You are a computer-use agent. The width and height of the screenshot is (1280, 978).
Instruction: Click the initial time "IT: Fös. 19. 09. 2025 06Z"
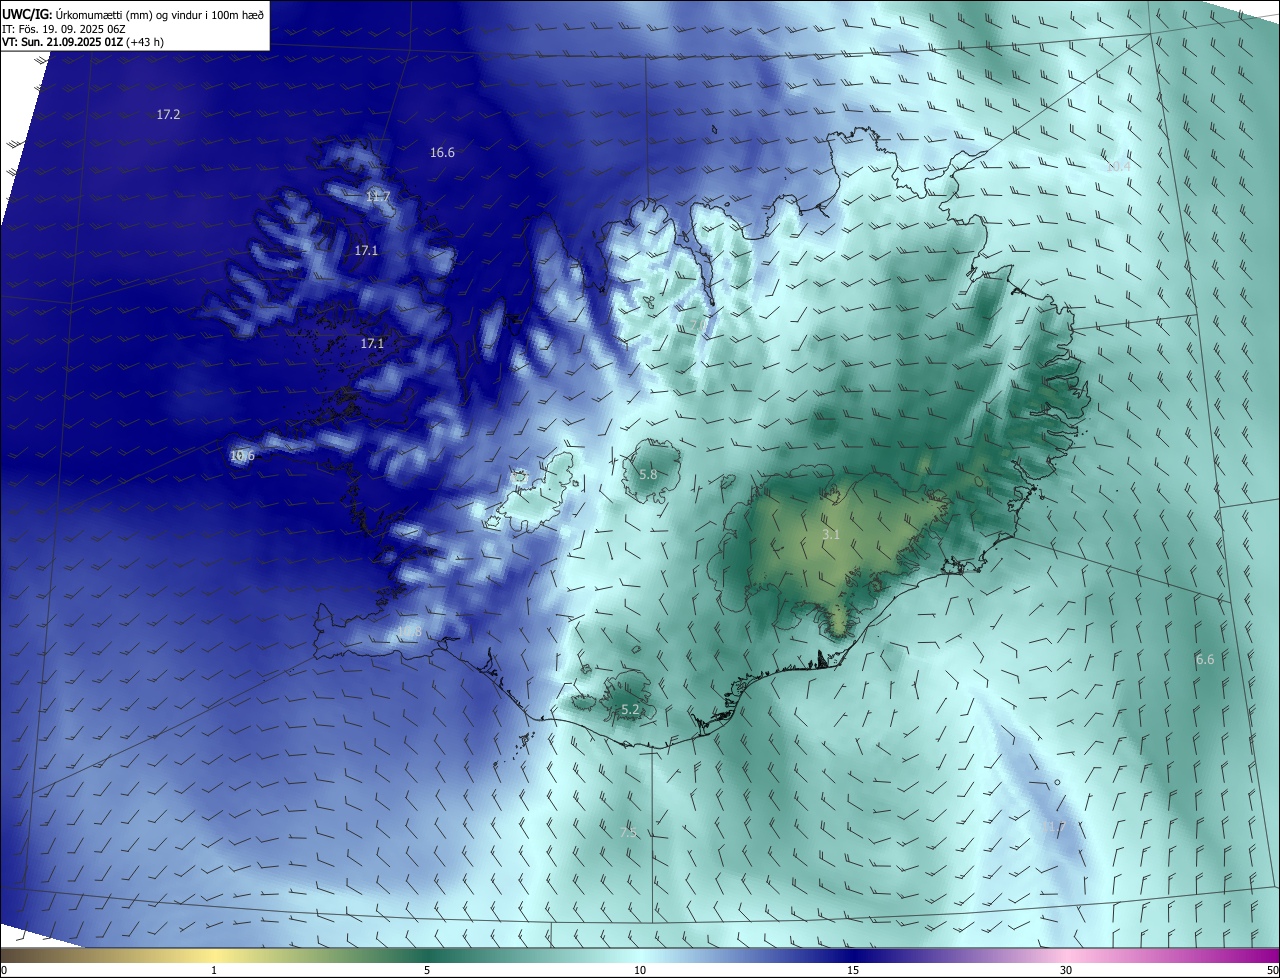(x=64, y=28)
